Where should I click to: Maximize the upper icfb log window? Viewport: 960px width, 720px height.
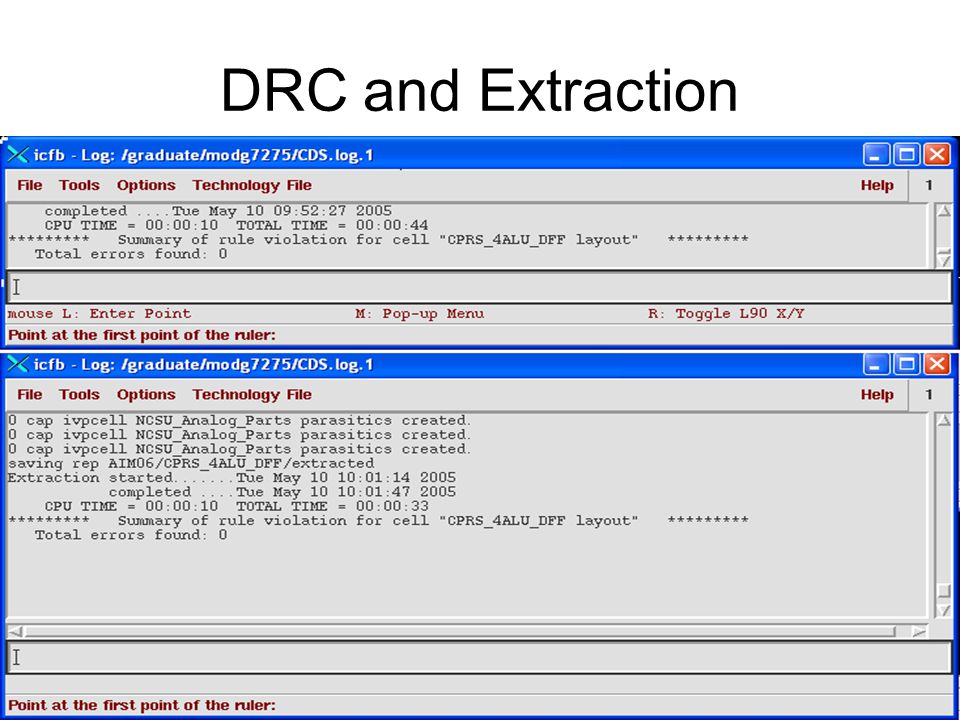906,154
